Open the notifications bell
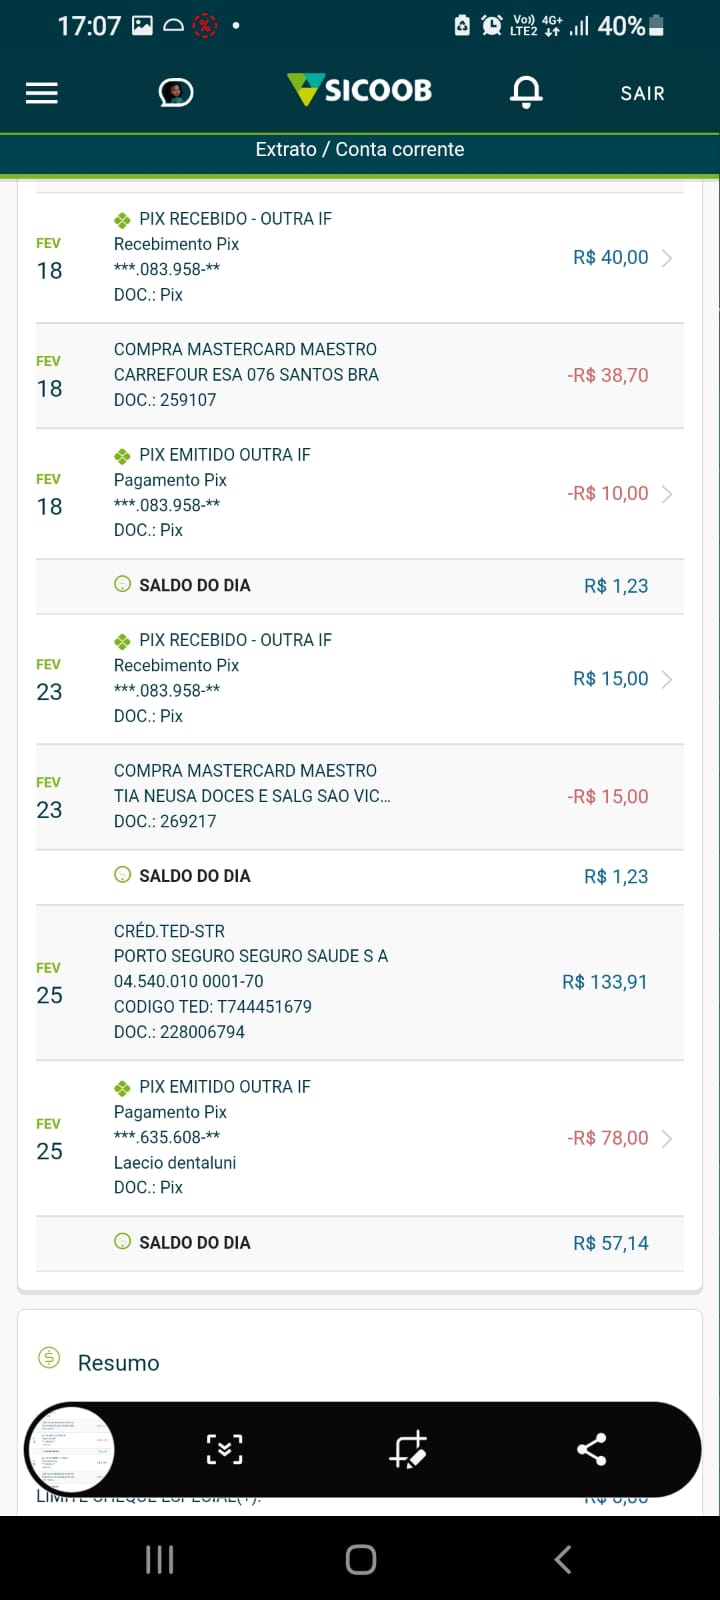The image size is (720, 1600). click(x=526, y=92)
